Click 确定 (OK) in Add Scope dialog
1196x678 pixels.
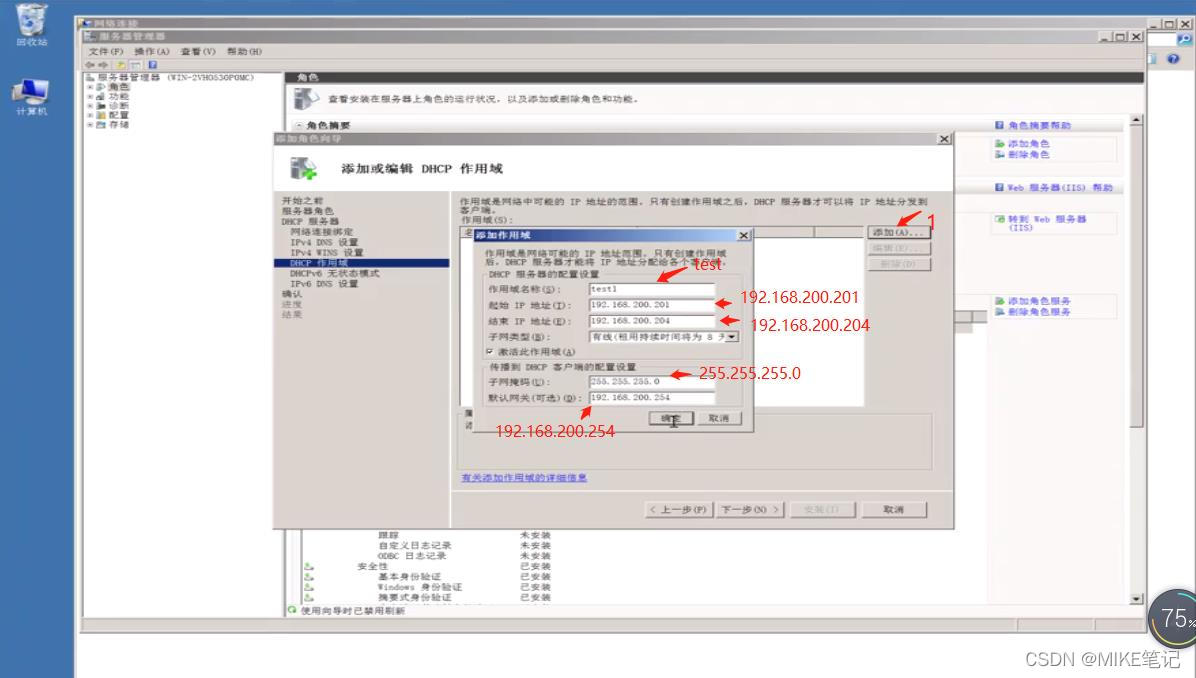(671, 418)
